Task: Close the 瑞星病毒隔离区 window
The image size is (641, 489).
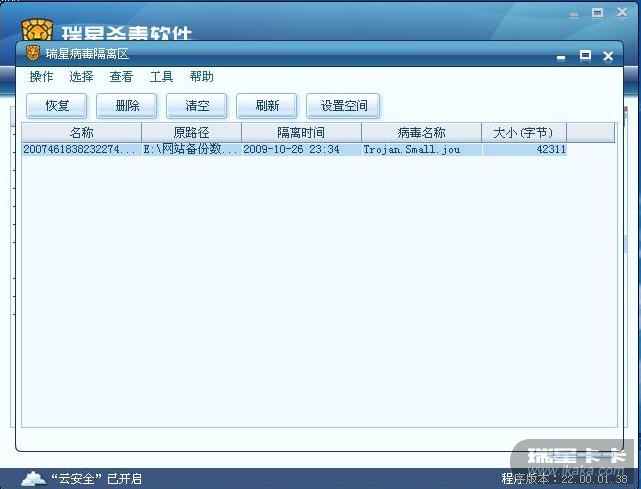Action: (608, 56)
